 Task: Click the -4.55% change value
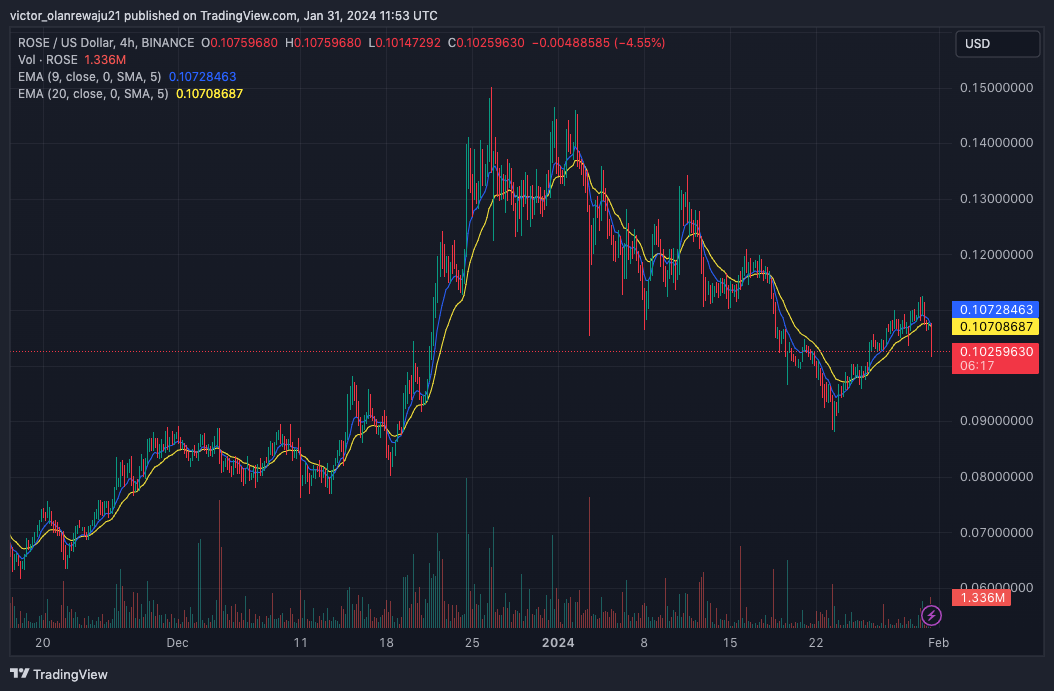coord(639,42)
